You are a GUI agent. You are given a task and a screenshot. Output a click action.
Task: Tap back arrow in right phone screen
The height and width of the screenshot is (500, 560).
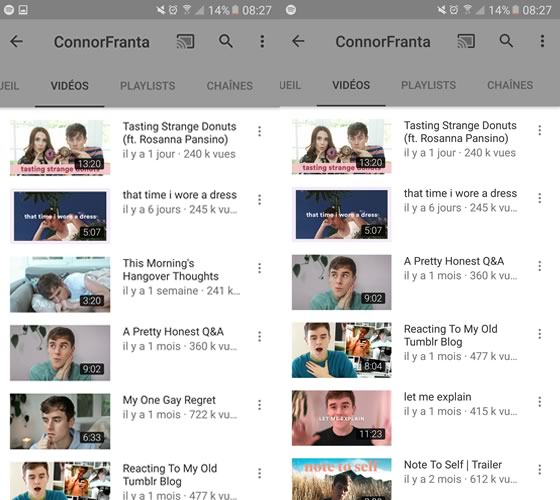(298, 41)
